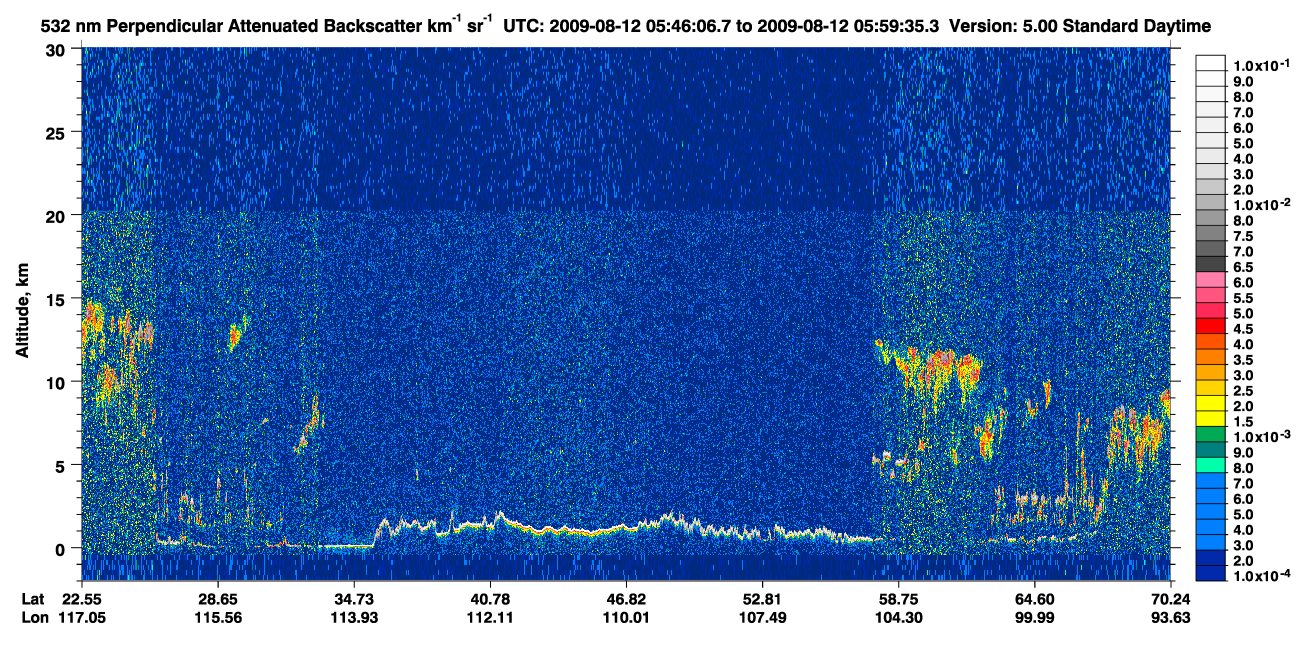
Task: Select latitude value 34.73
Action: click(x=354, y=599)
